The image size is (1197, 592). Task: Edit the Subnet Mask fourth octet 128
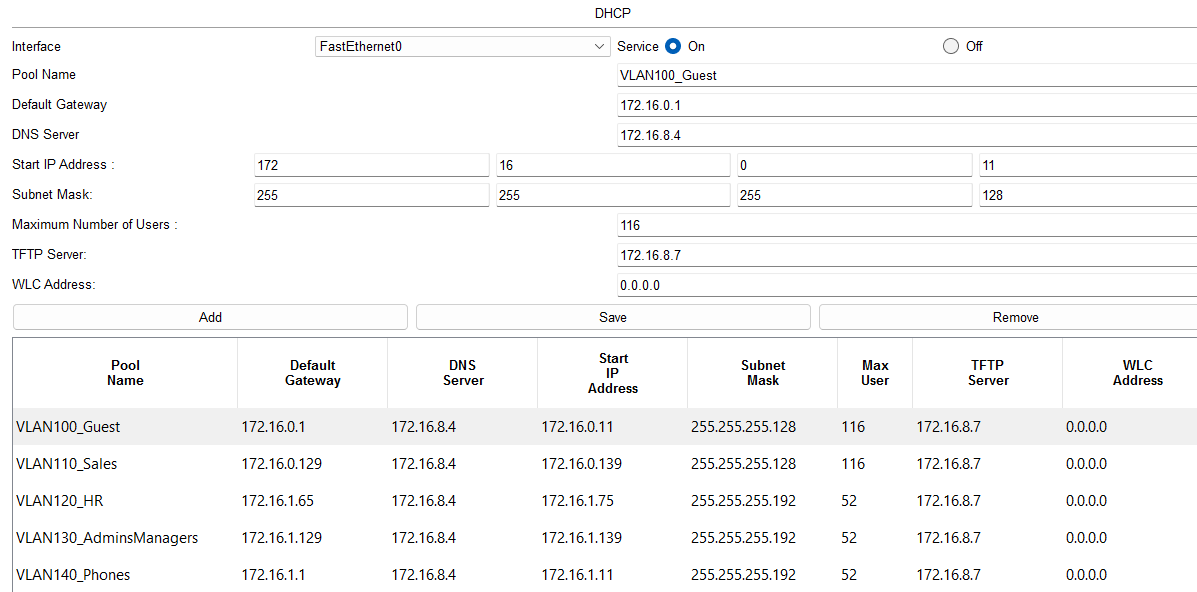coord(1088,195)
